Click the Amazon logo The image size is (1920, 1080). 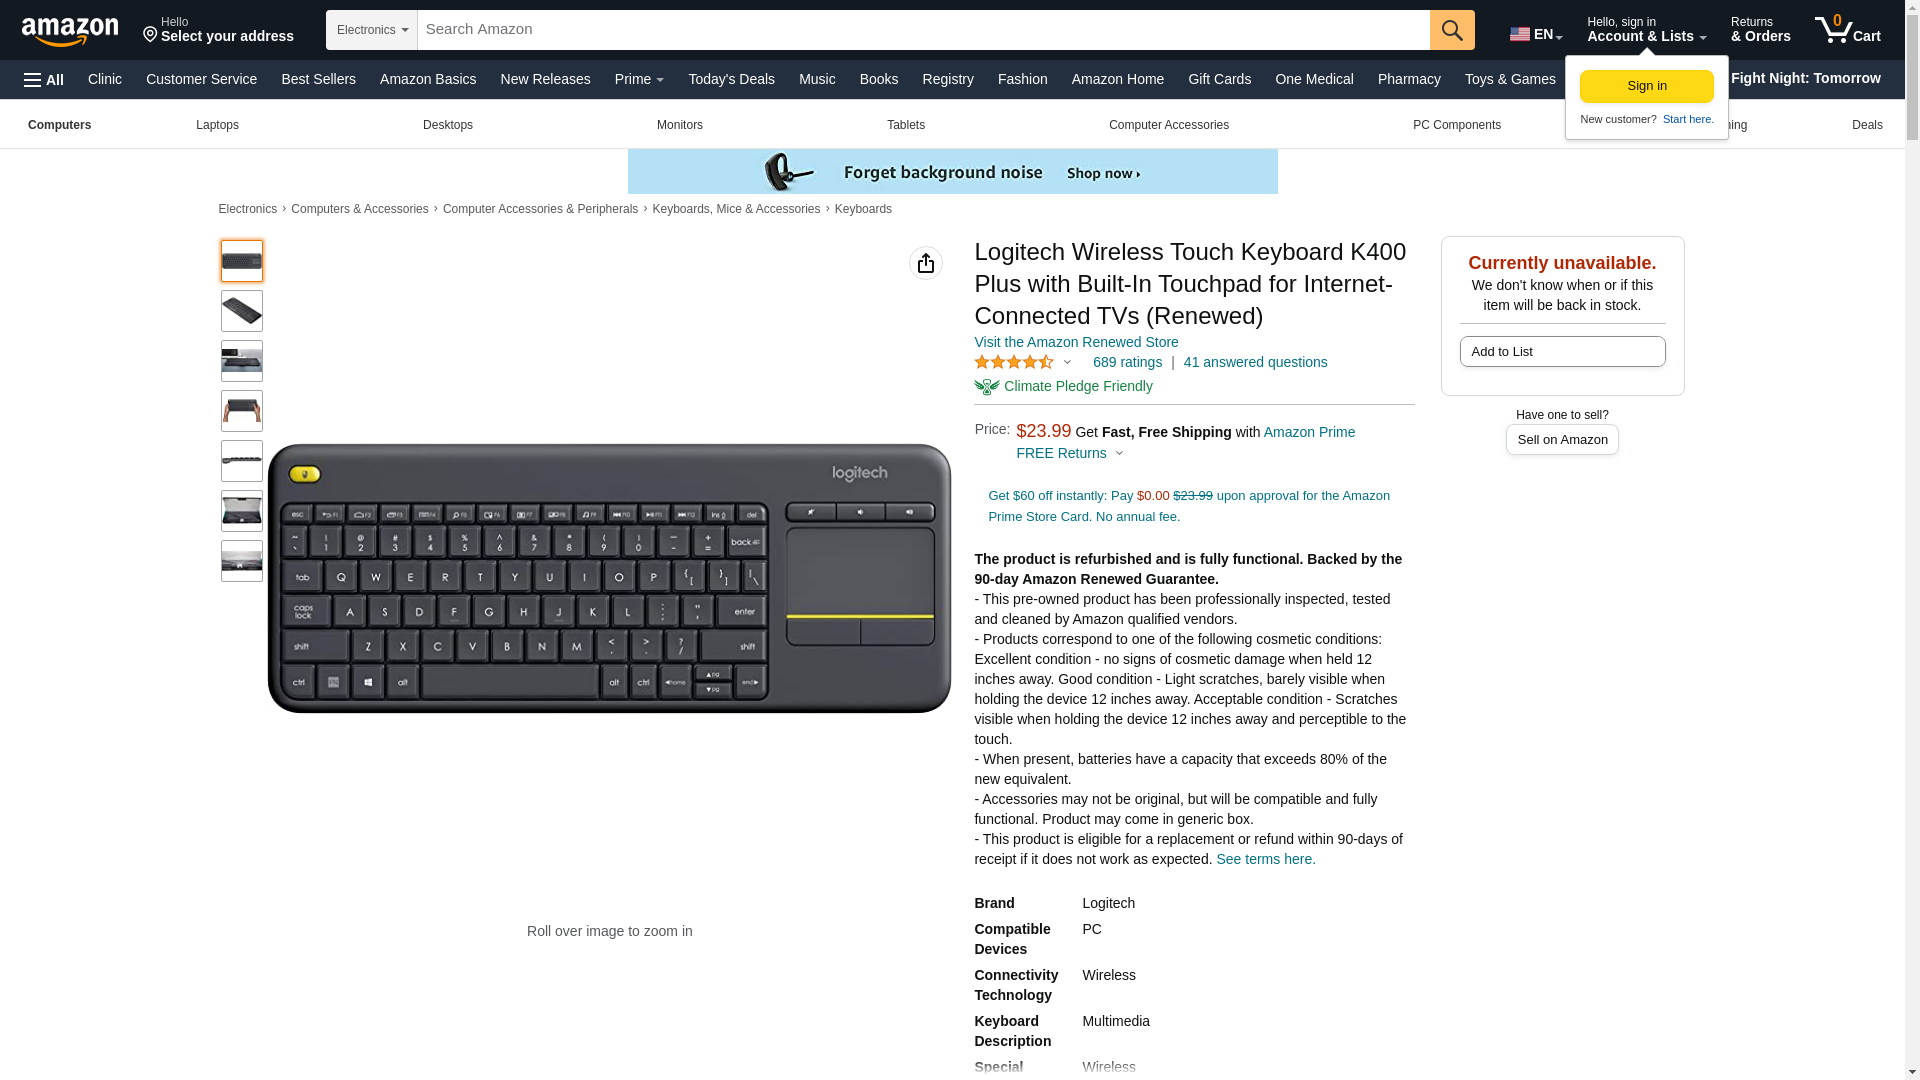pos(70,31)
